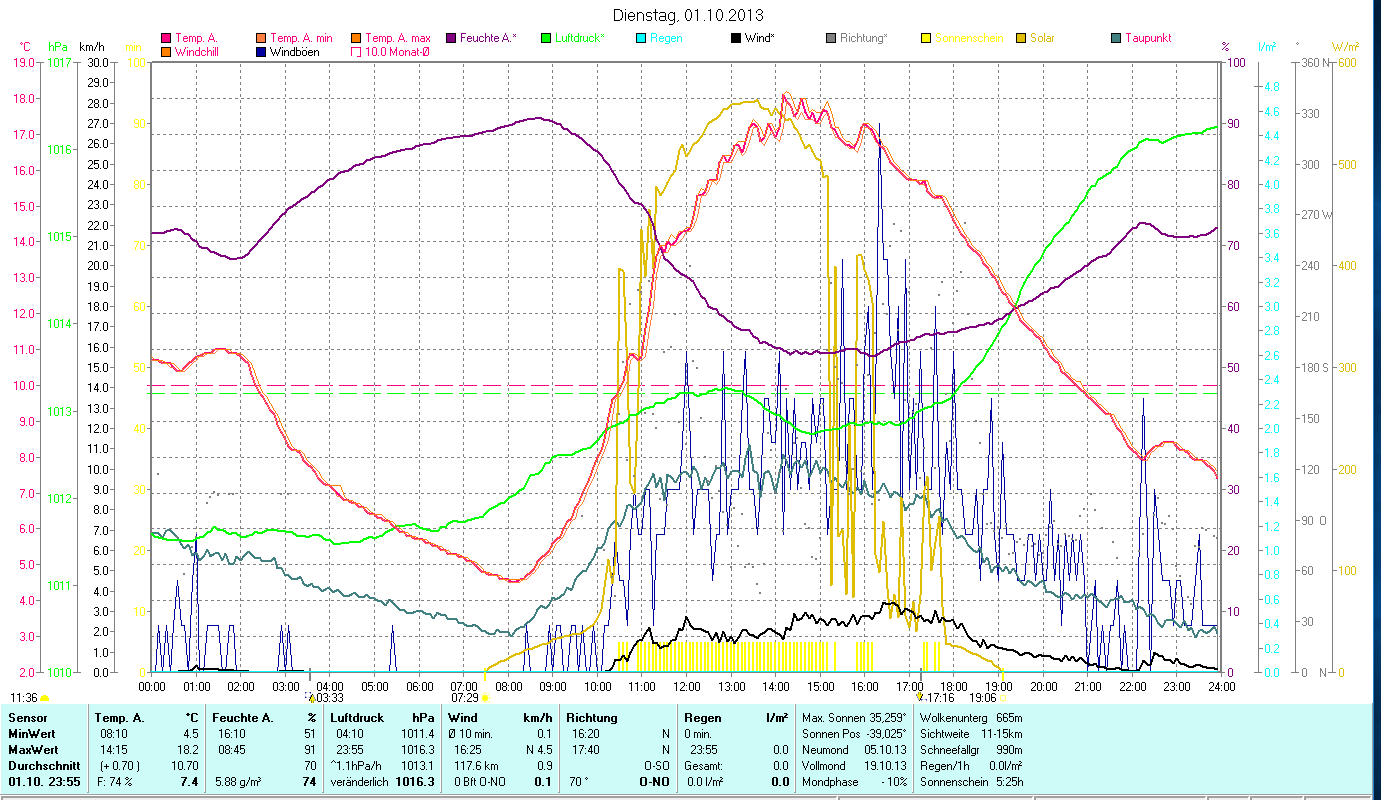Viewport: 1381px width, 800px height.
Task: Click the hPa axis unit at top
Action: pos(58,47)
